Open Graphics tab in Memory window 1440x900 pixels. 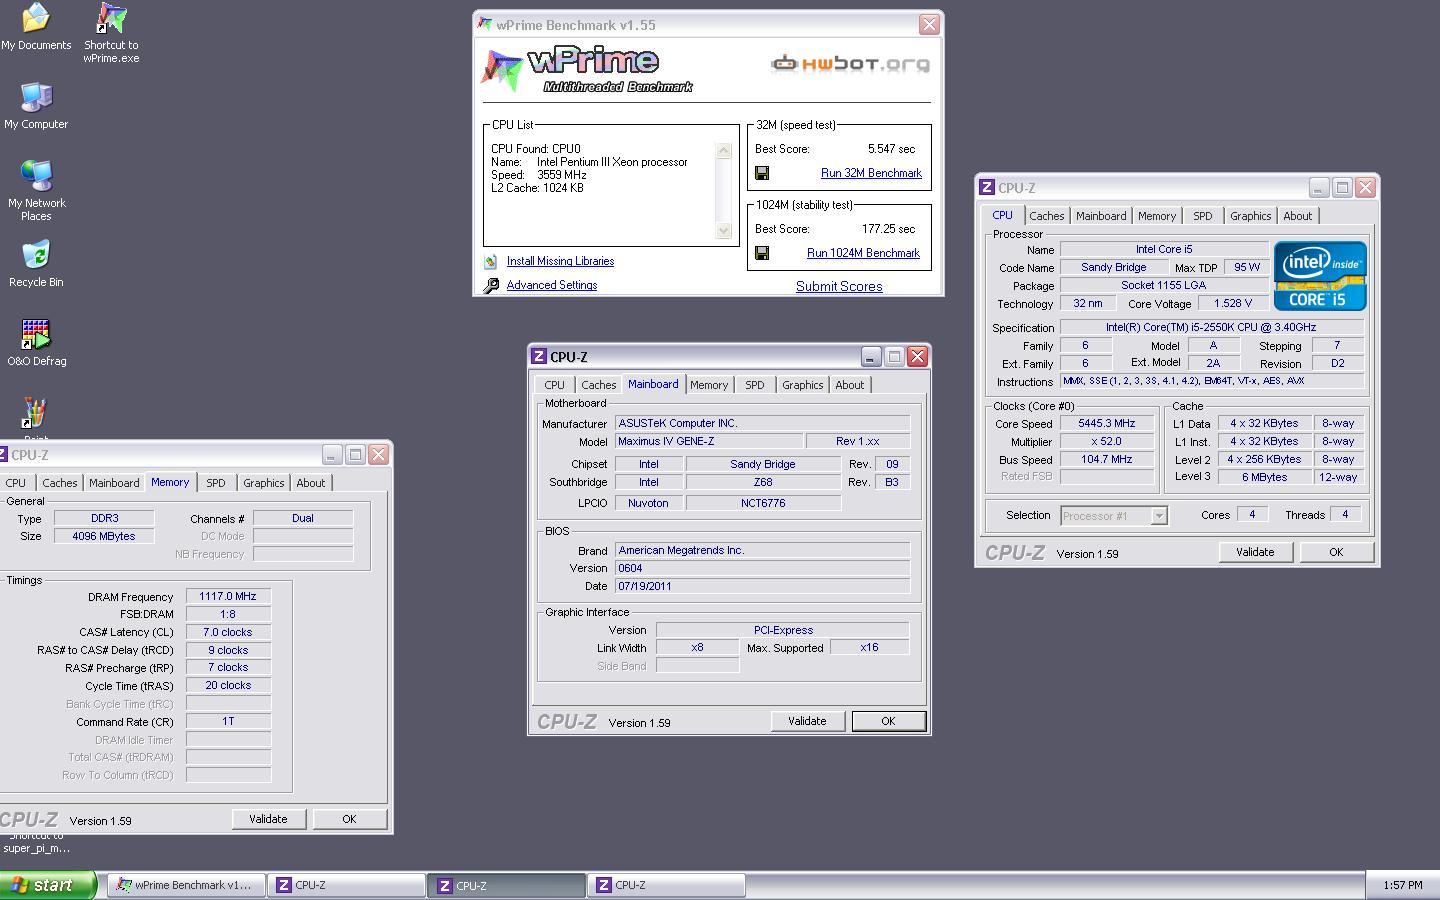(264, 483)
